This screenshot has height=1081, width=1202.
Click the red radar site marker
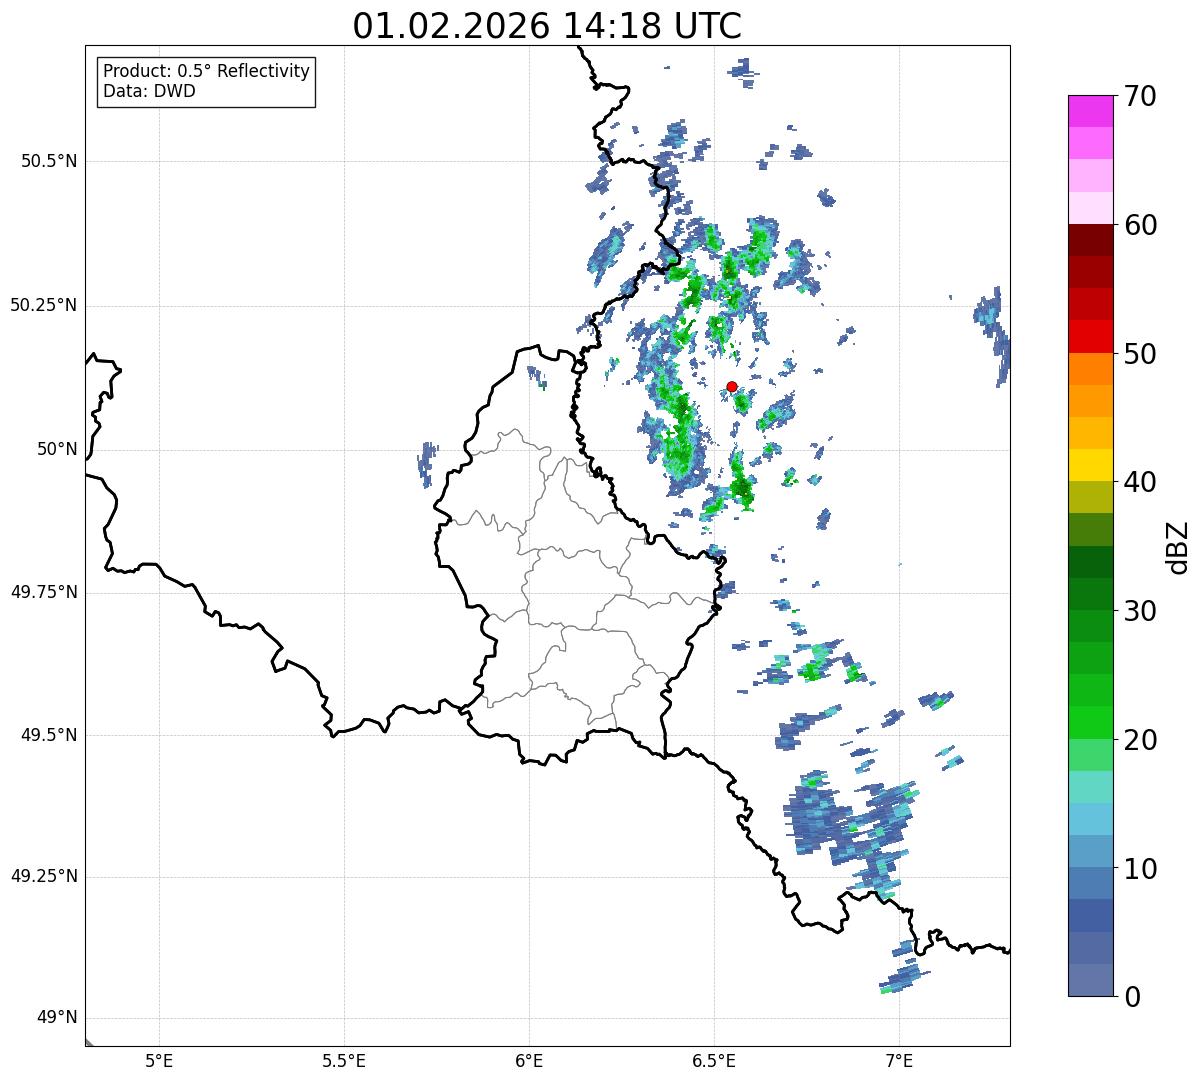[732, 386]
